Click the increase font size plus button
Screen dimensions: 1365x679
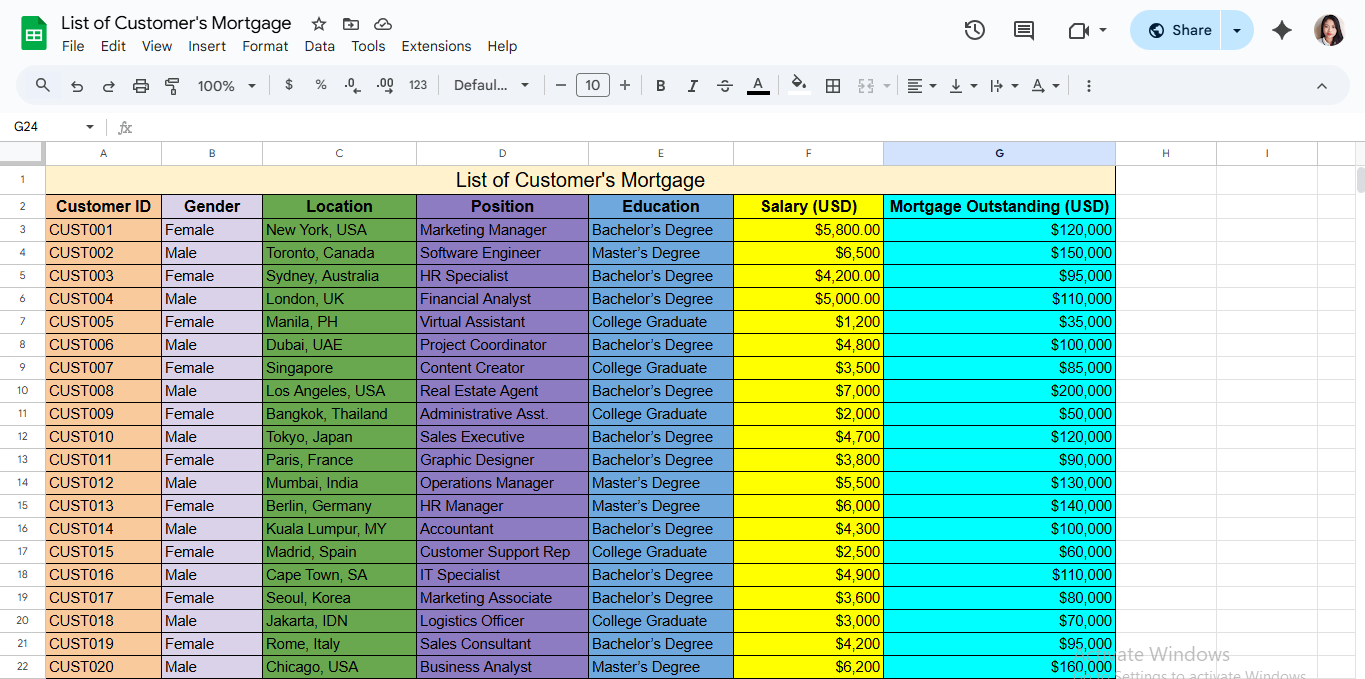point(625,86)
